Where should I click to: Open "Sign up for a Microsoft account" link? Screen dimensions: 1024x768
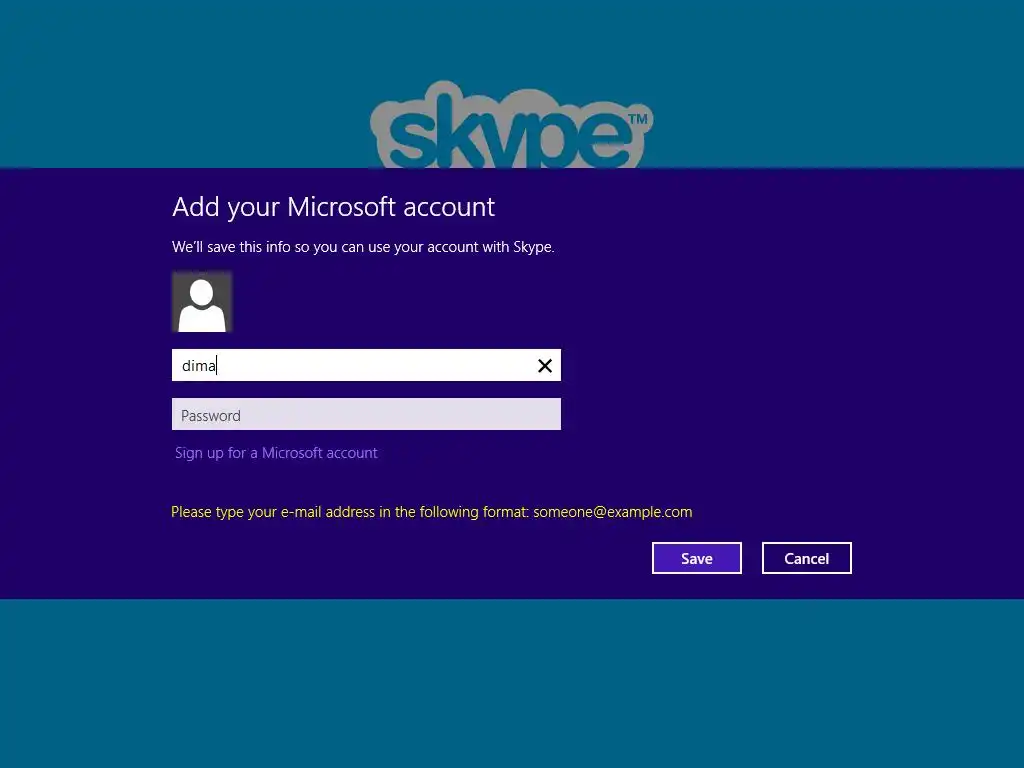(276, 453)
